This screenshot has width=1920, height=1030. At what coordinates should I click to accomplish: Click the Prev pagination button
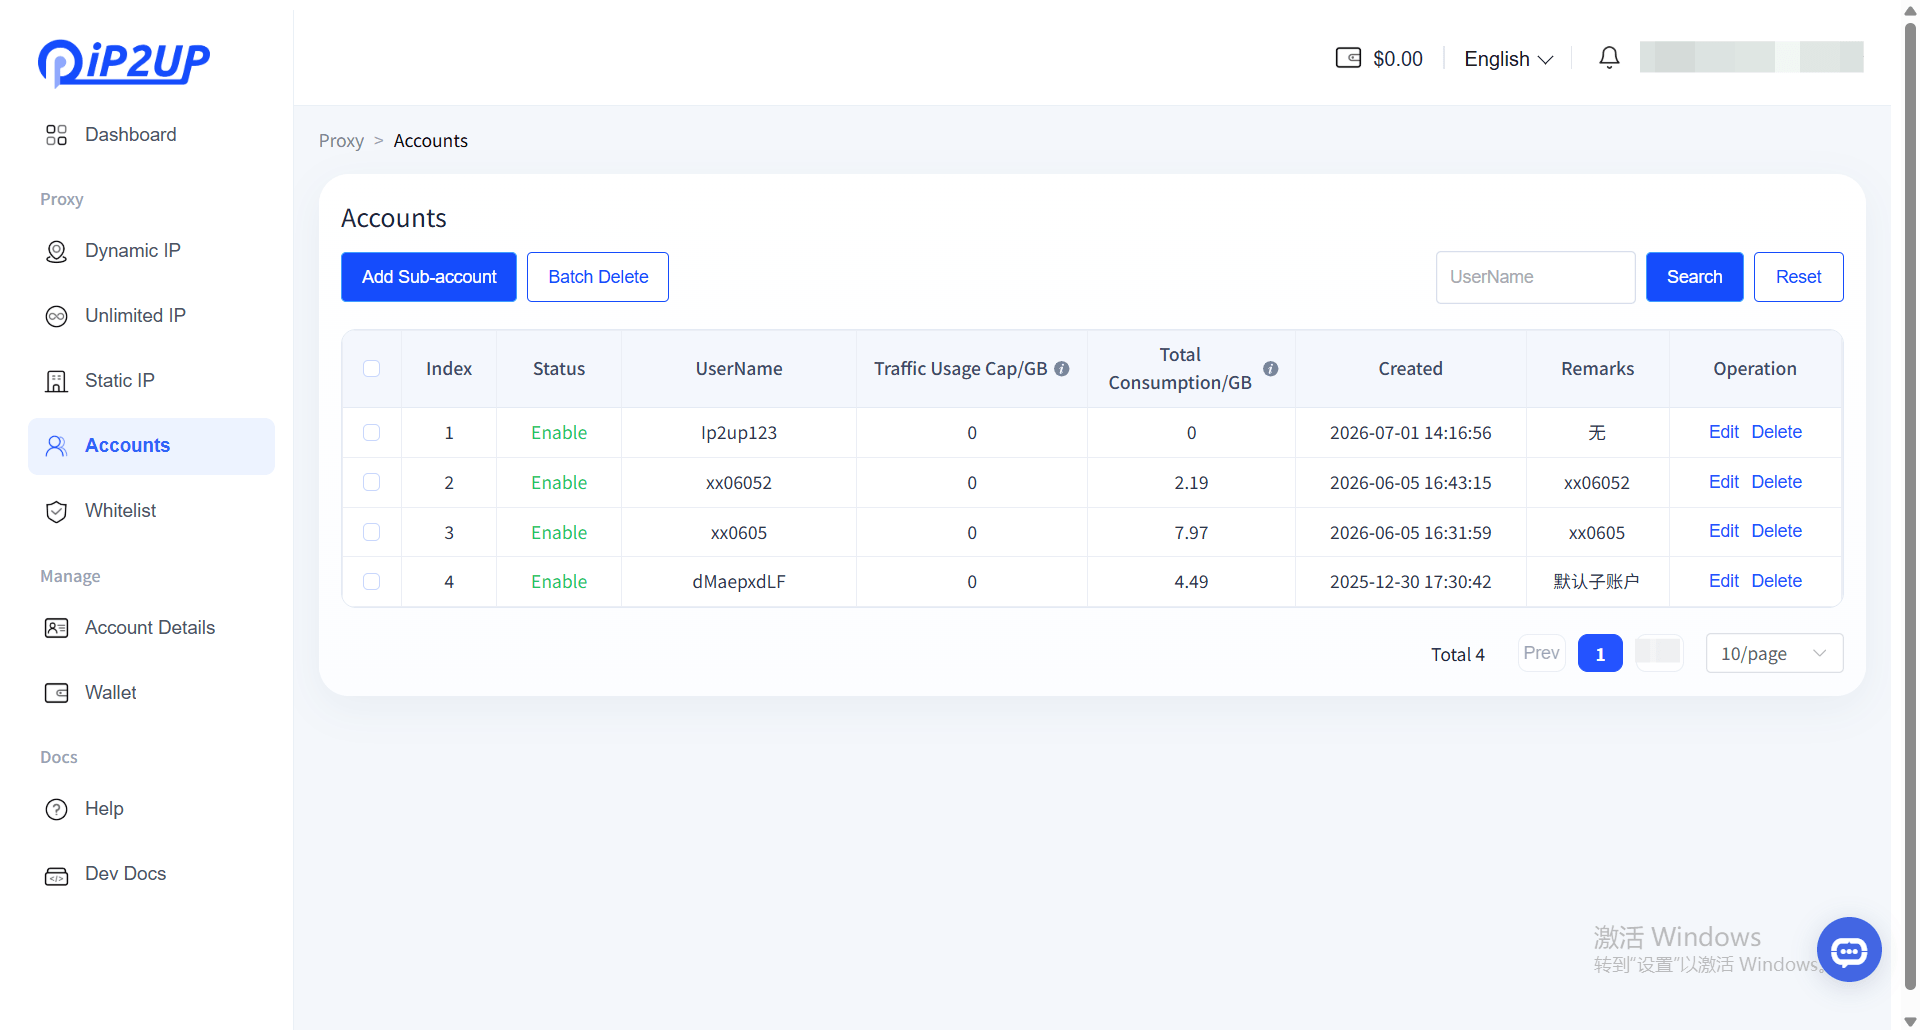(1541, 653)
